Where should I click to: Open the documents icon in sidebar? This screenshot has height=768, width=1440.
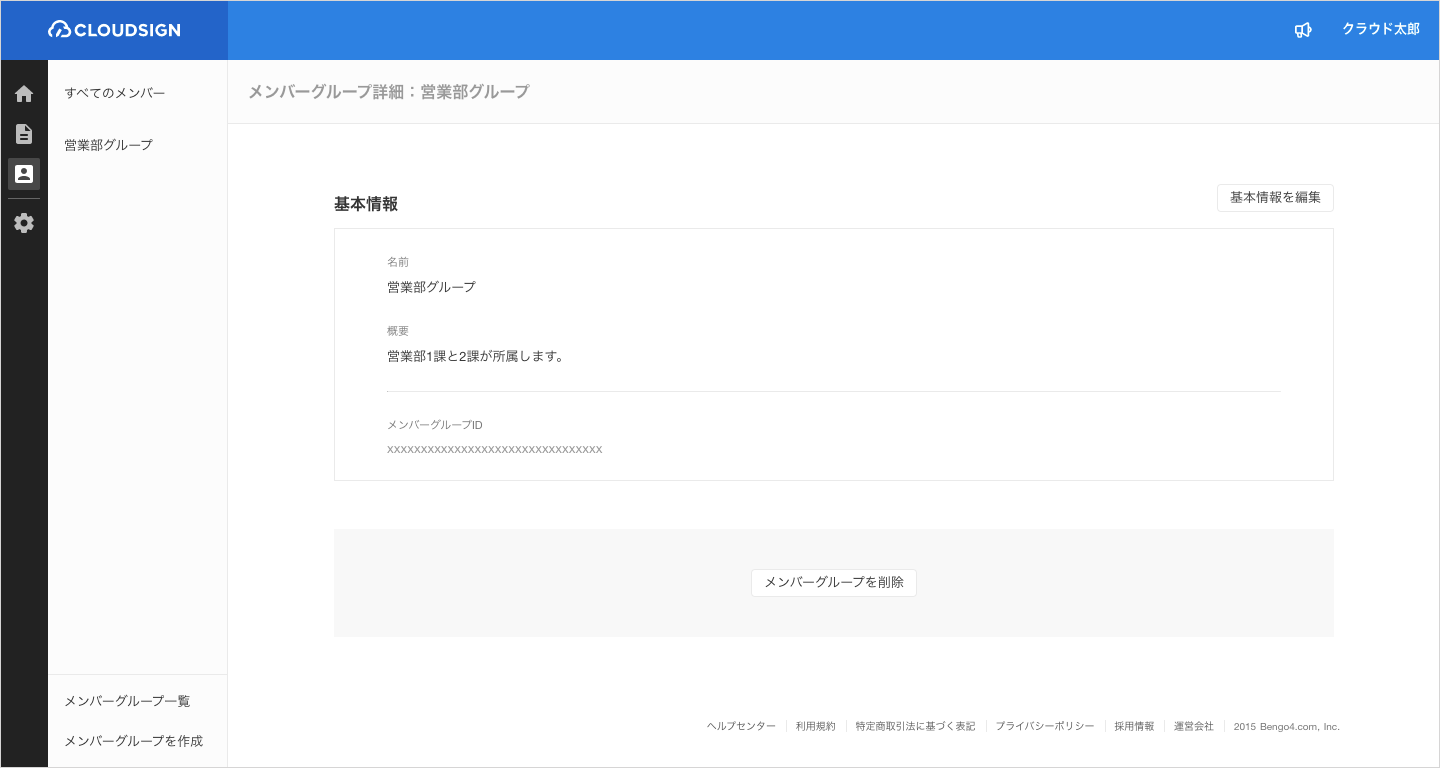(24, 134)
